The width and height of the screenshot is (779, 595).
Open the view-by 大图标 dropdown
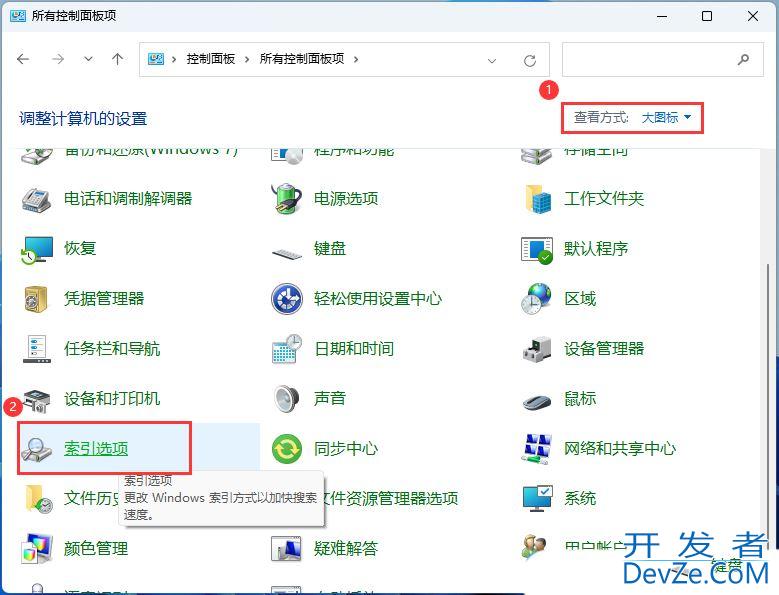[666, 118]
